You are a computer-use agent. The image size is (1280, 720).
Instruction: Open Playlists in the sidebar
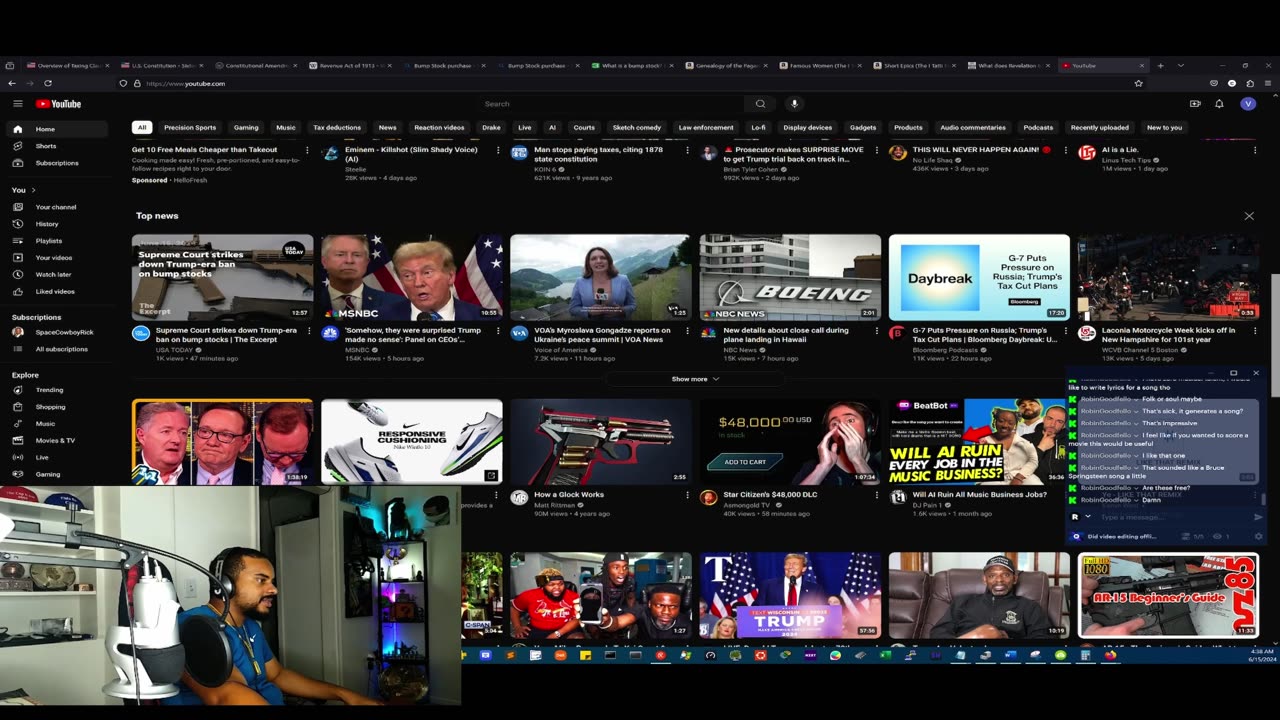pyautogui.click(x=58, y=241)
